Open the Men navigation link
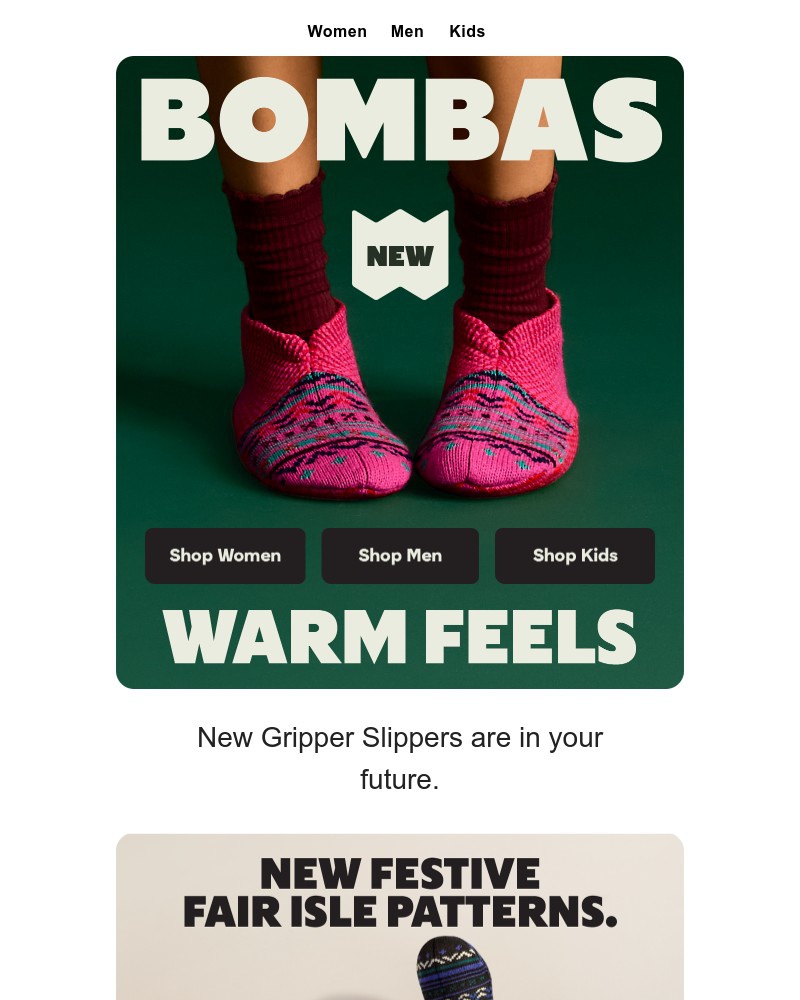 [407, 31]
